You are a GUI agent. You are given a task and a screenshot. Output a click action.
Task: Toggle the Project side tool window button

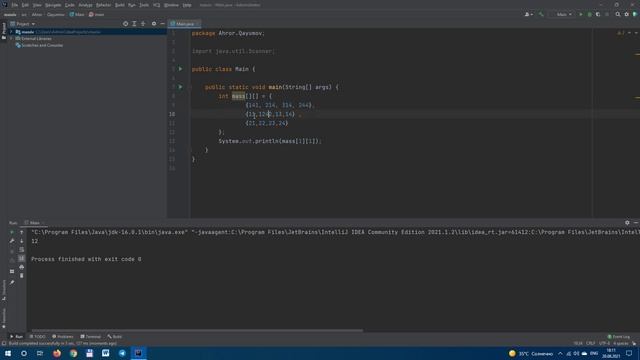[4, 31]
